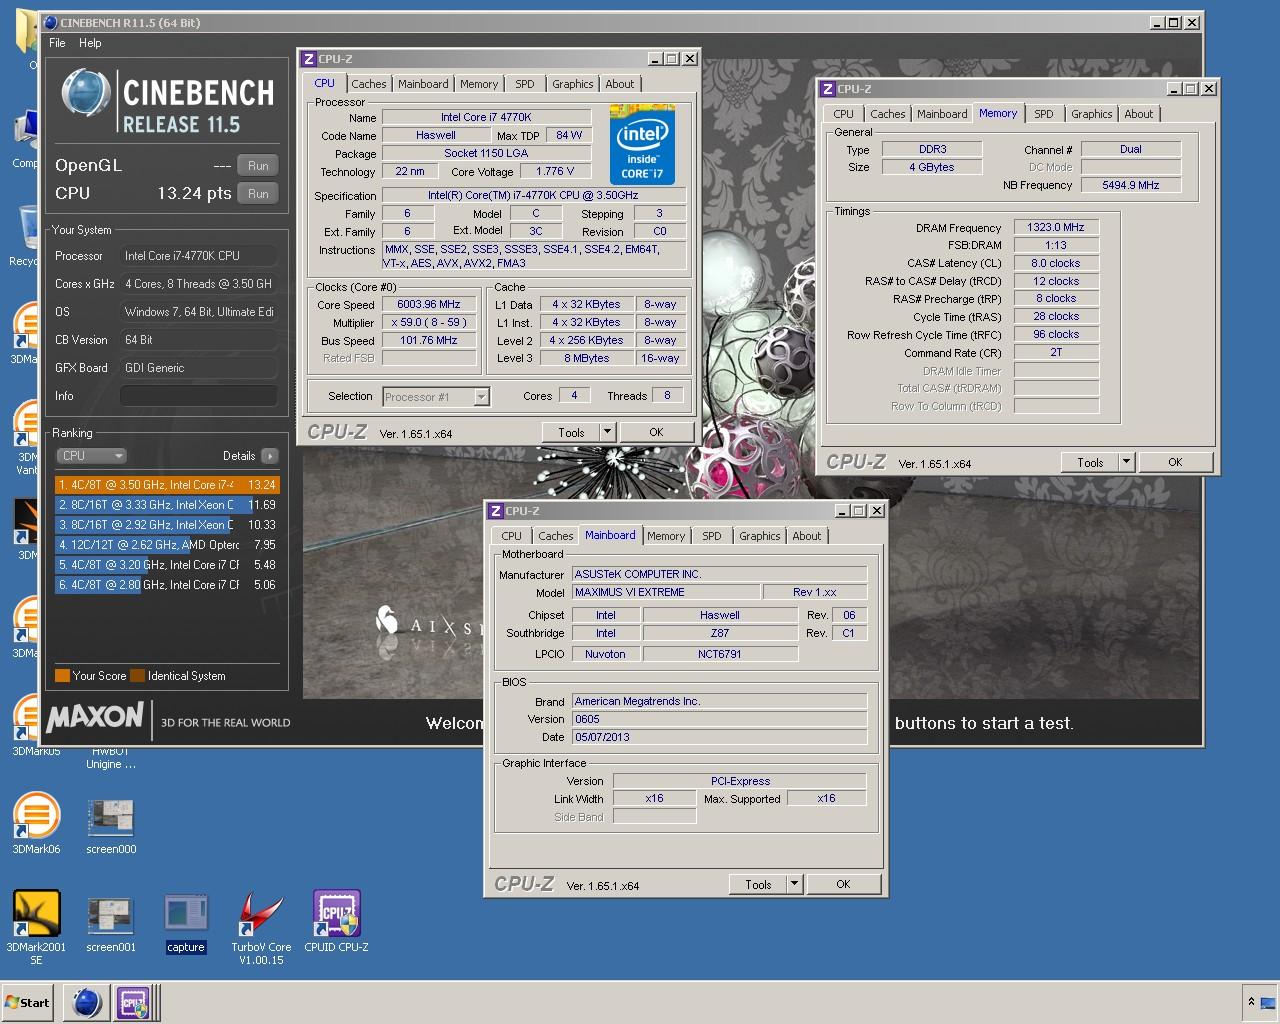Screen dimensions: 1280x1024
Task: Click Tools button in CPU-Z CPU window
Action: click(x=571, y=433)
